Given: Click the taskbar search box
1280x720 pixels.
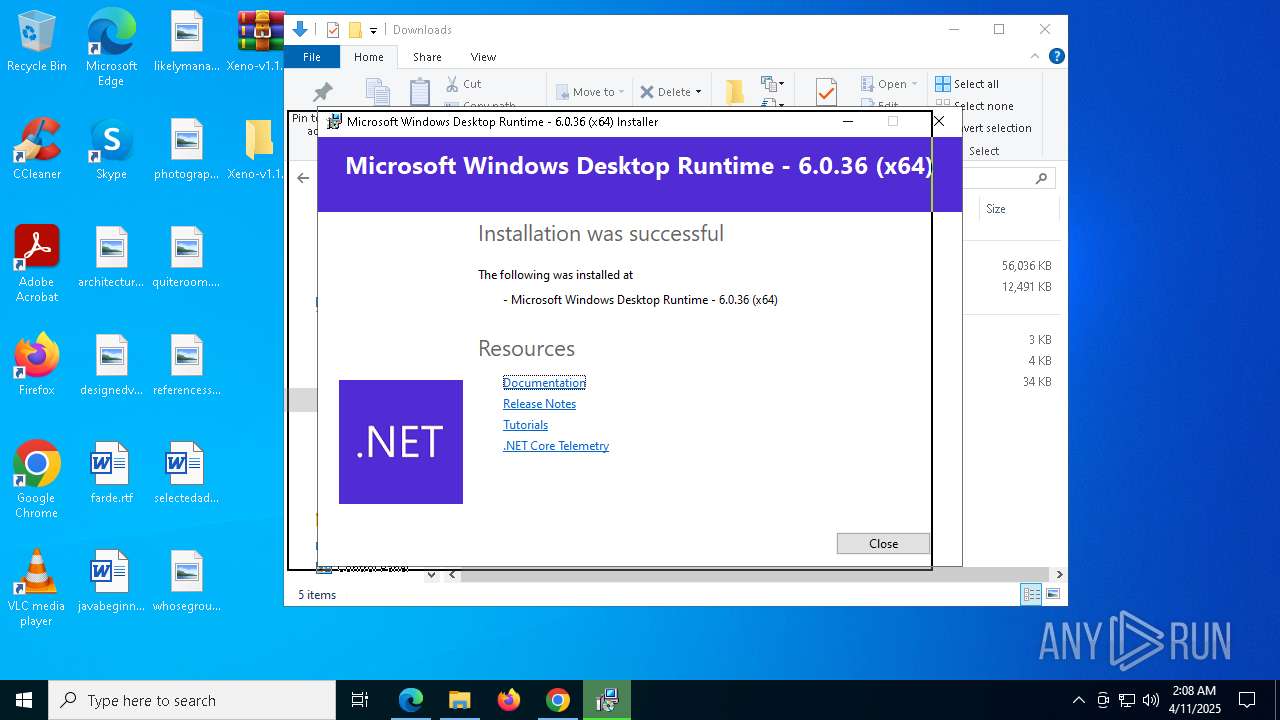Looking at the screenshot, I should [192, 700].
